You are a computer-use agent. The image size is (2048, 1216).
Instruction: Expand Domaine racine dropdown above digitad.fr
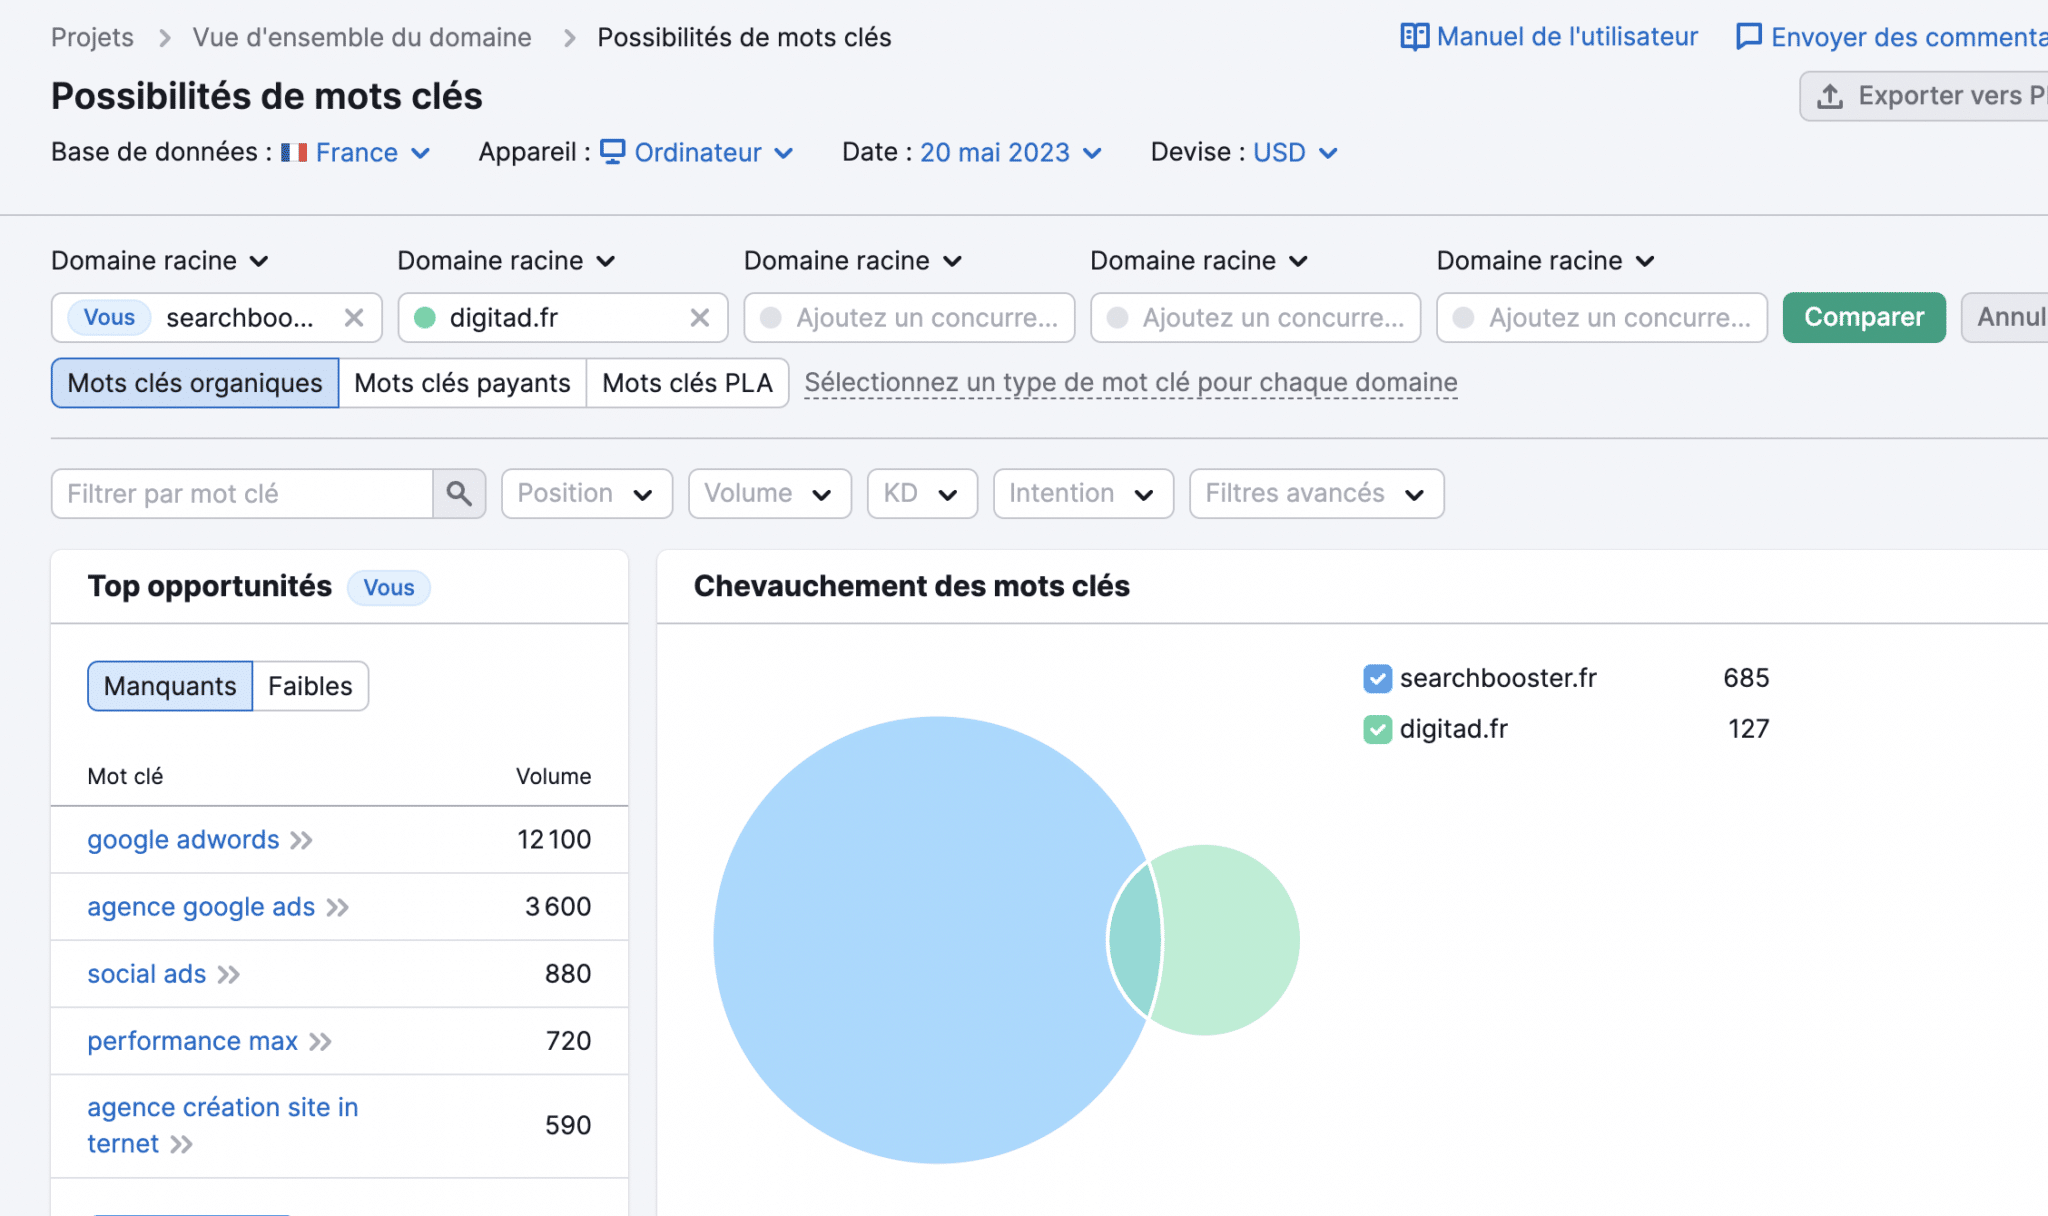click(506, 261)
